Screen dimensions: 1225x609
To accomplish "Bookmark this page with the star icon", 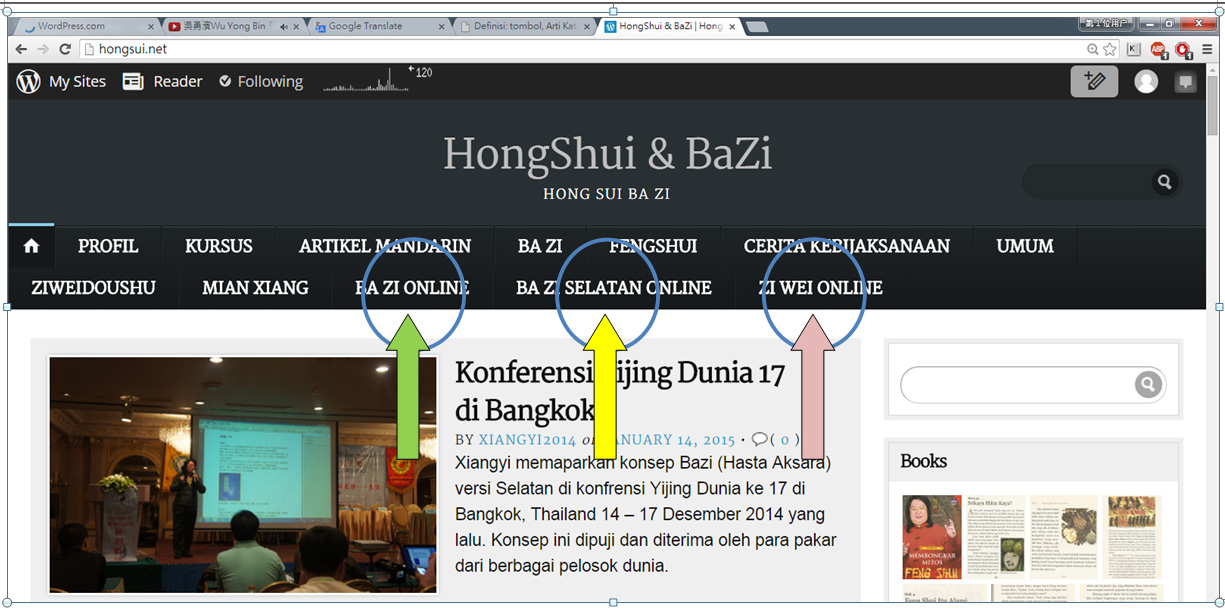I will point(1110,48).
